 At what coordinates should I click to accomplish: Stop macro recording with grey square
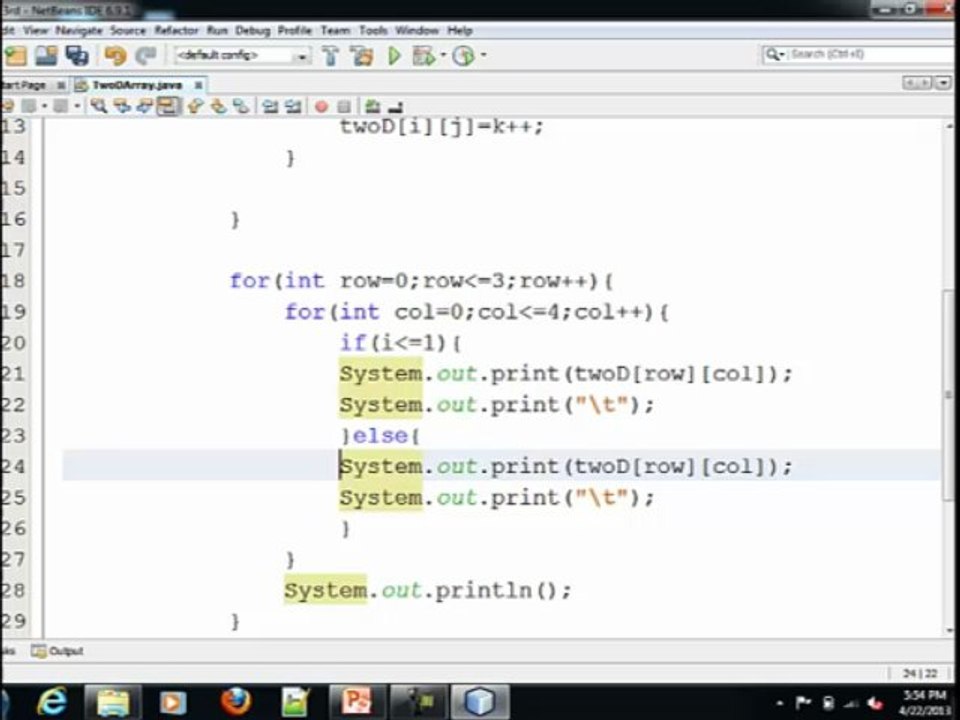pos(344,107)
